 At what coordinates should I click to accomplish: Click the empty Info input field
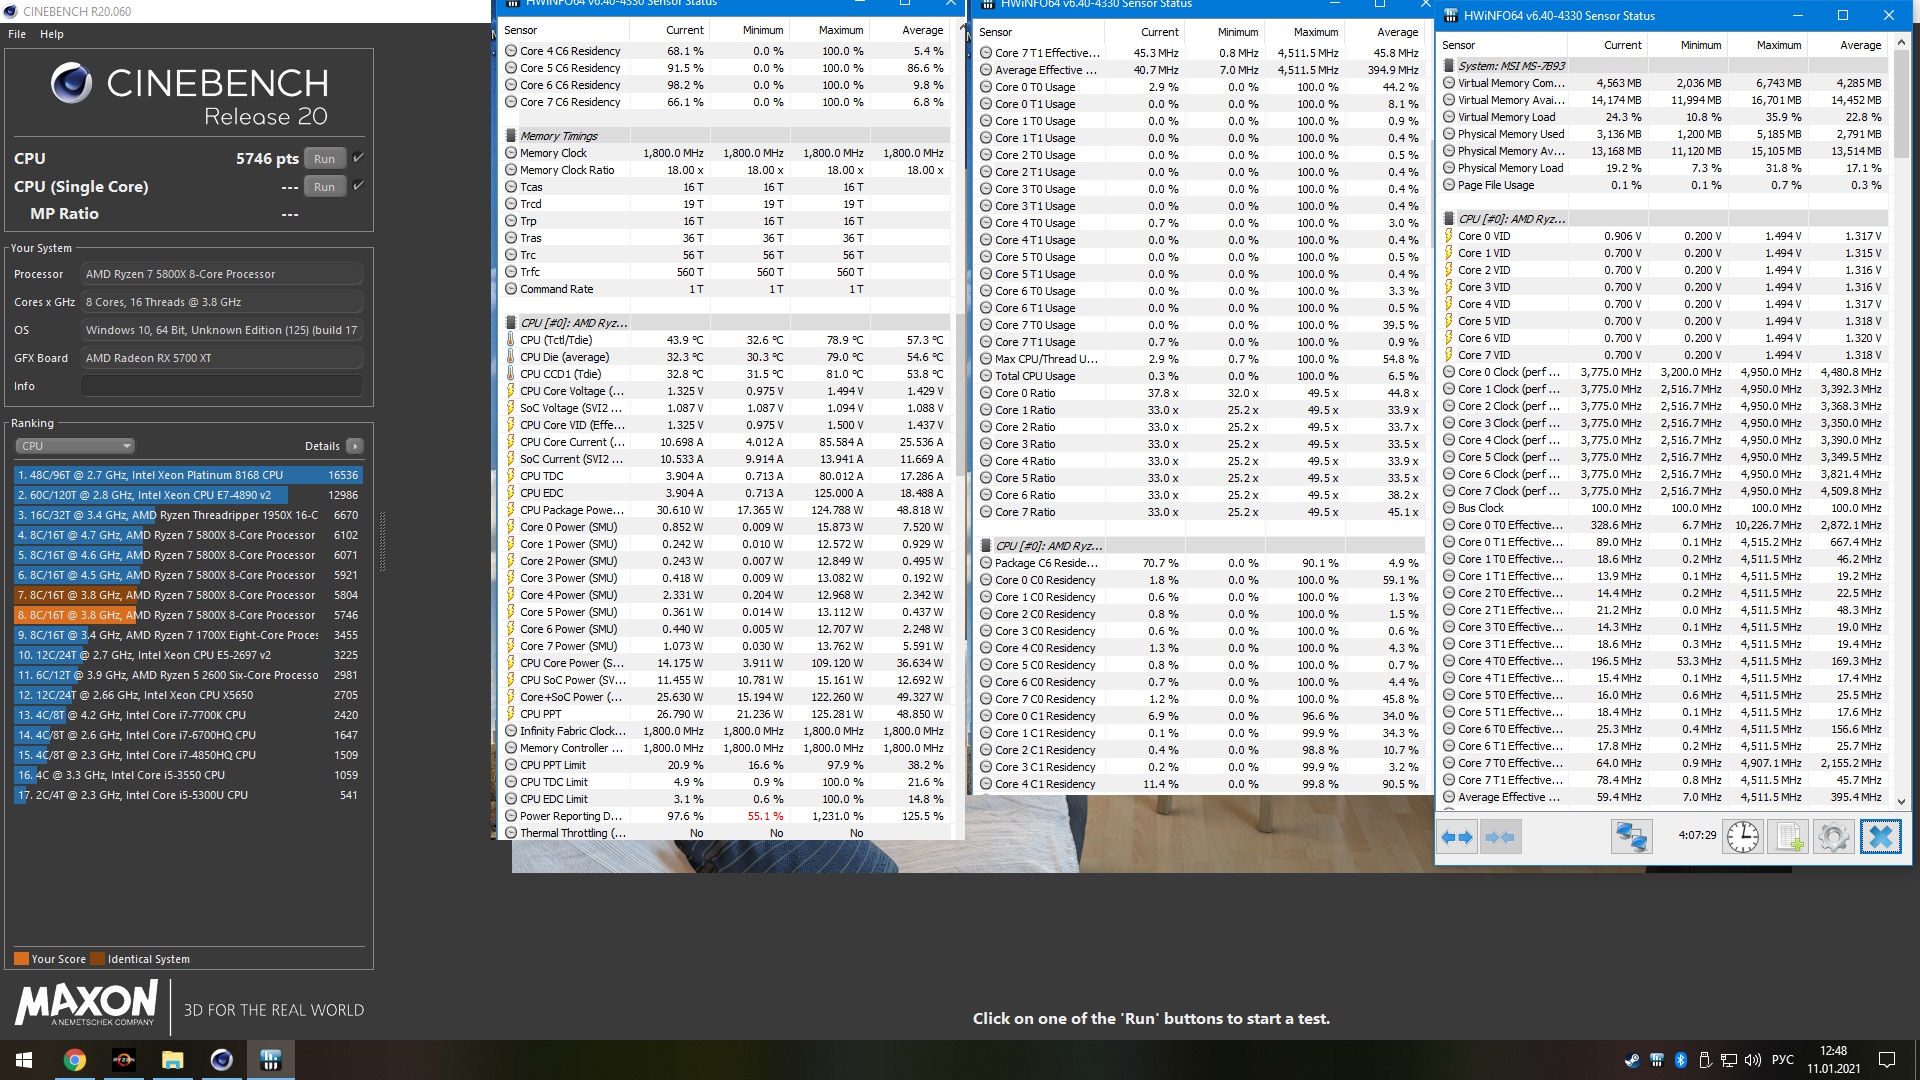click(221, 386)
